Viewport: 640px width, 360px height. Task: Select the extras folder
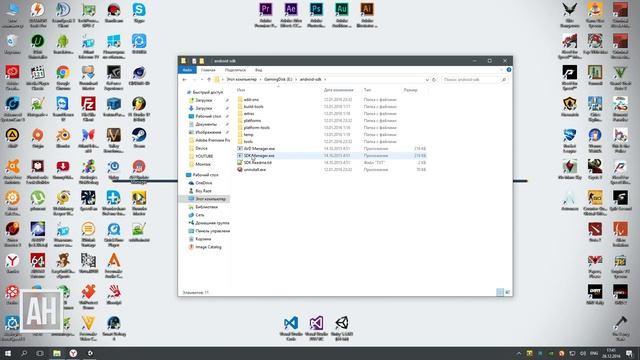pos(249,113)
